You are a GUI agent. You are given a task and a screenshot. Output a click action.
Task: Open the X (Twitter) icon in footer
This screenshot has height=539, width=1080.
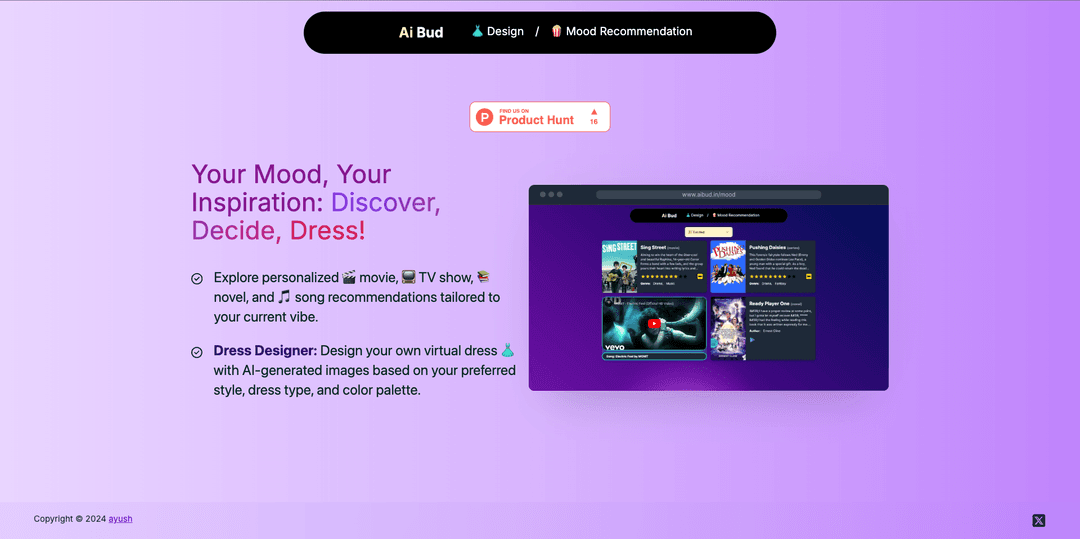coord(1038,520)
